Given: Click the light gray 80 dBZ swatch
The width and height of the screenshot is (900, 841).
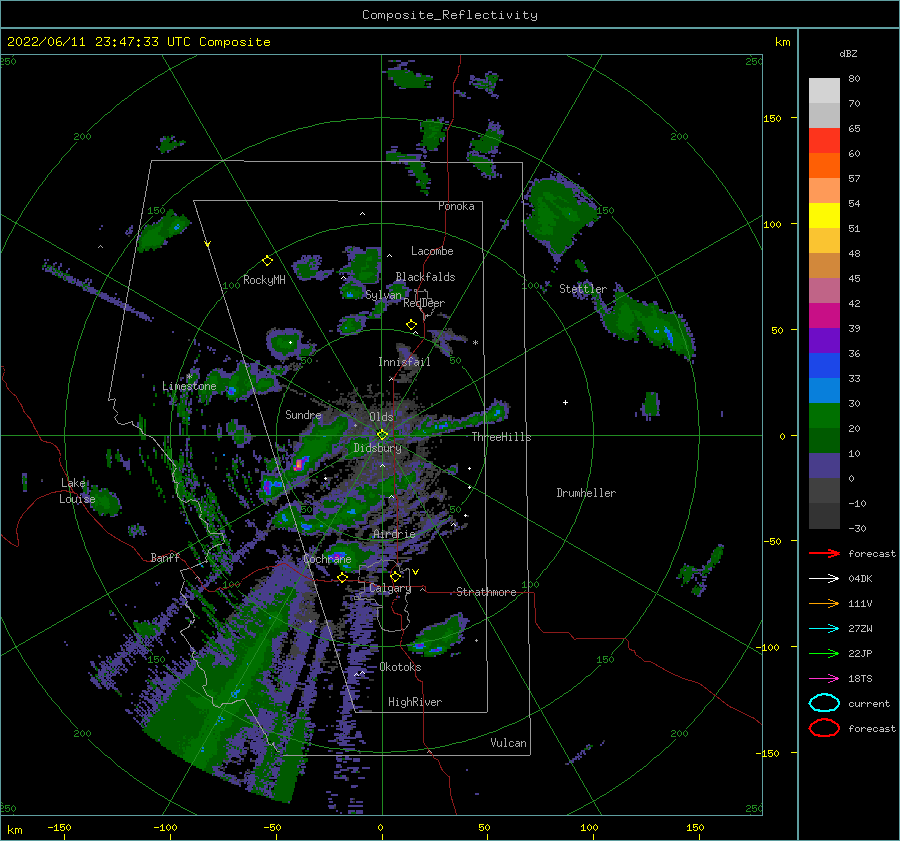Looking at the screenshot, I should pyautogui.click(x=824, y=91).
